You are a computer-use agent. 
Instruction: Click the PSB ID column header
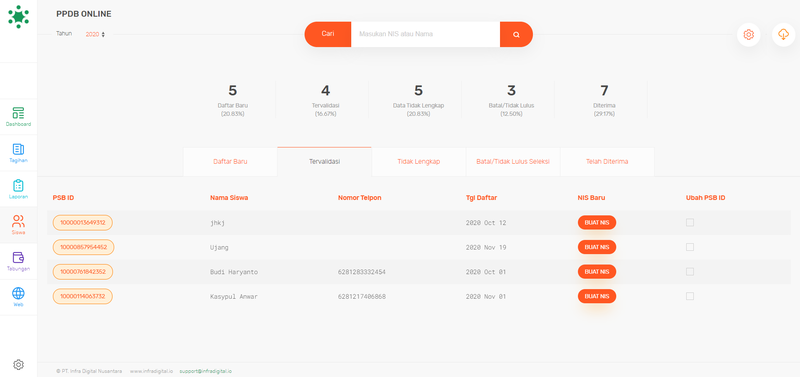pos(63,197)
